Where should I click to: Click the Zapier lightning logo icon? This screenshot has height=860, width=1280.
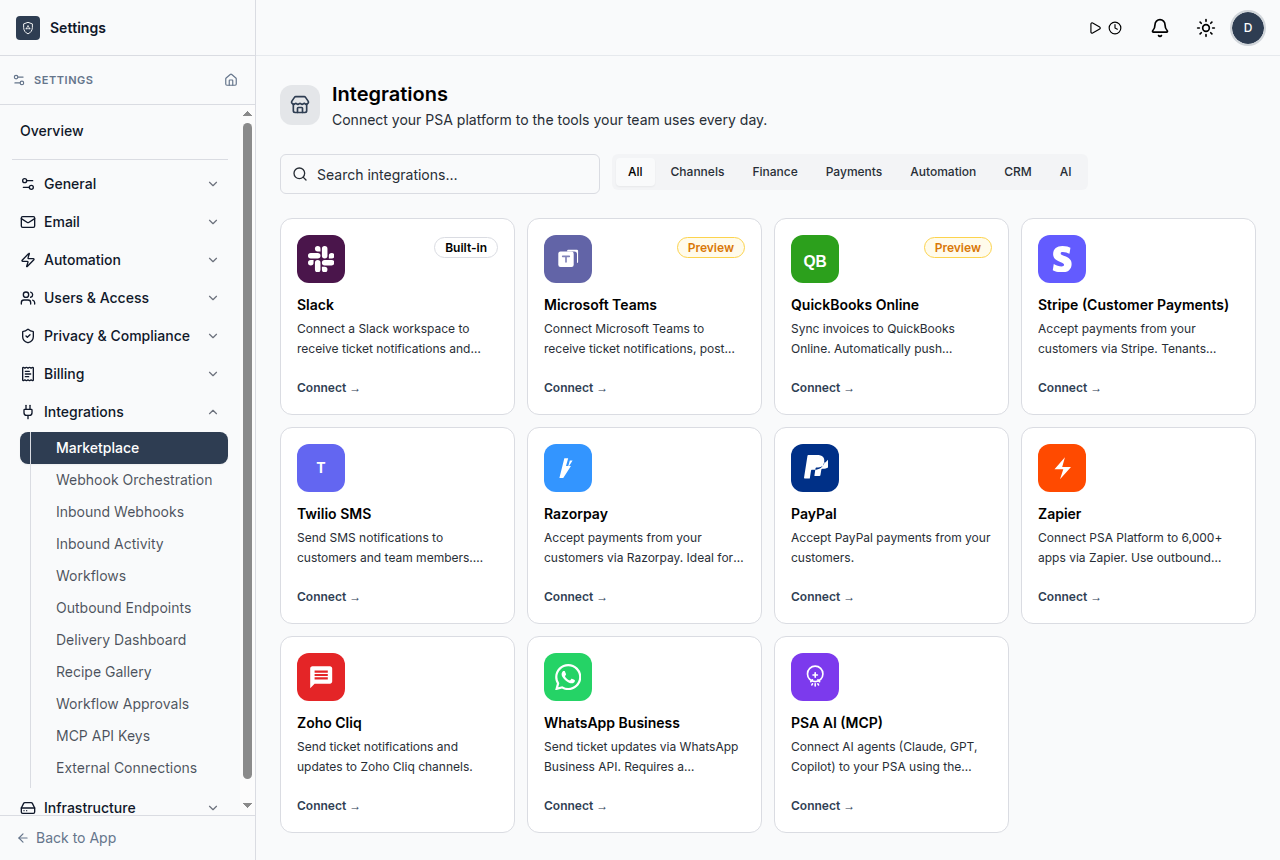(x=1062, y=468)
